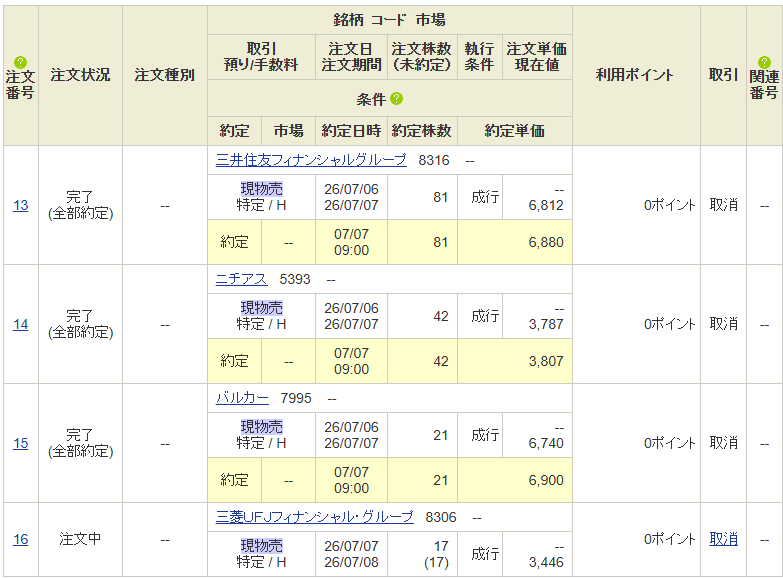The width and height of the screenshot is (783, 578).
Task: Click 注文種別 column header
Action: tap(165, 75)
